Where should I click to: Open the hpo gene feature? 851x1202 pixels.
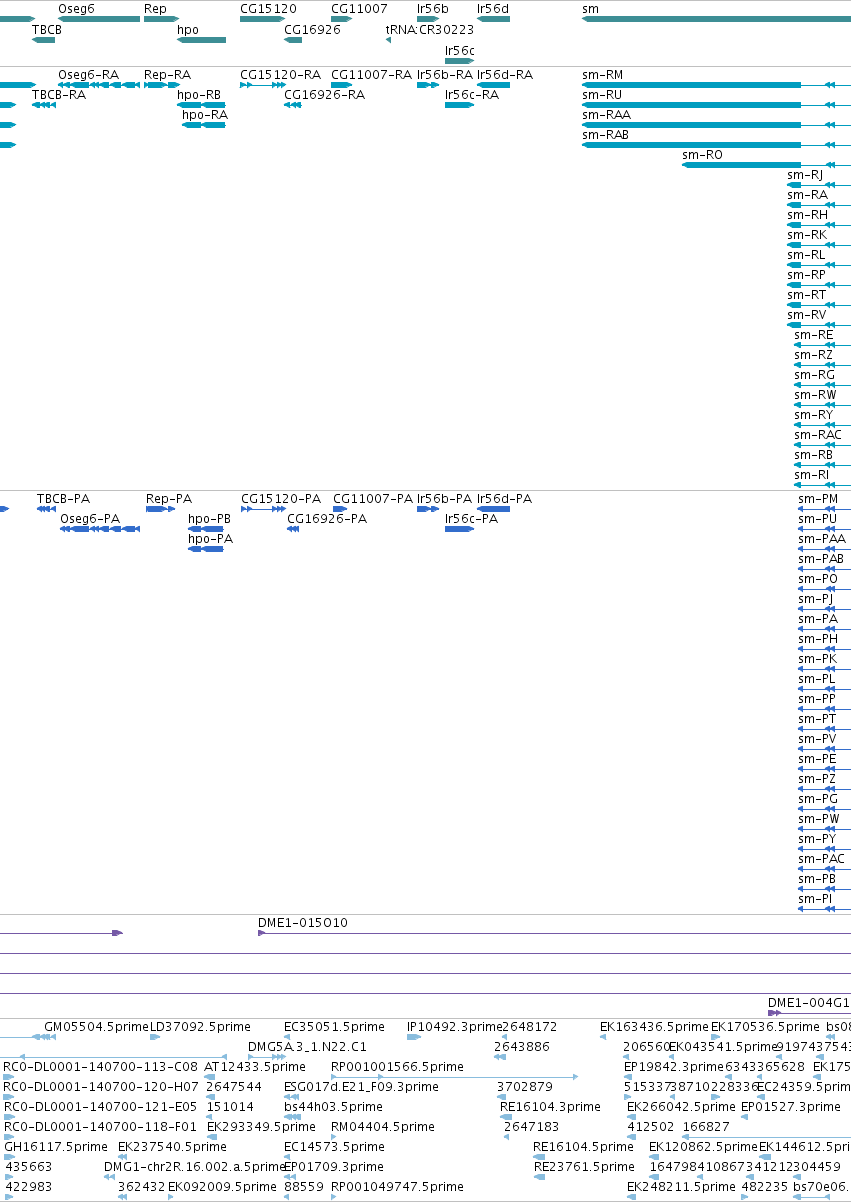[x=202, y=40]
